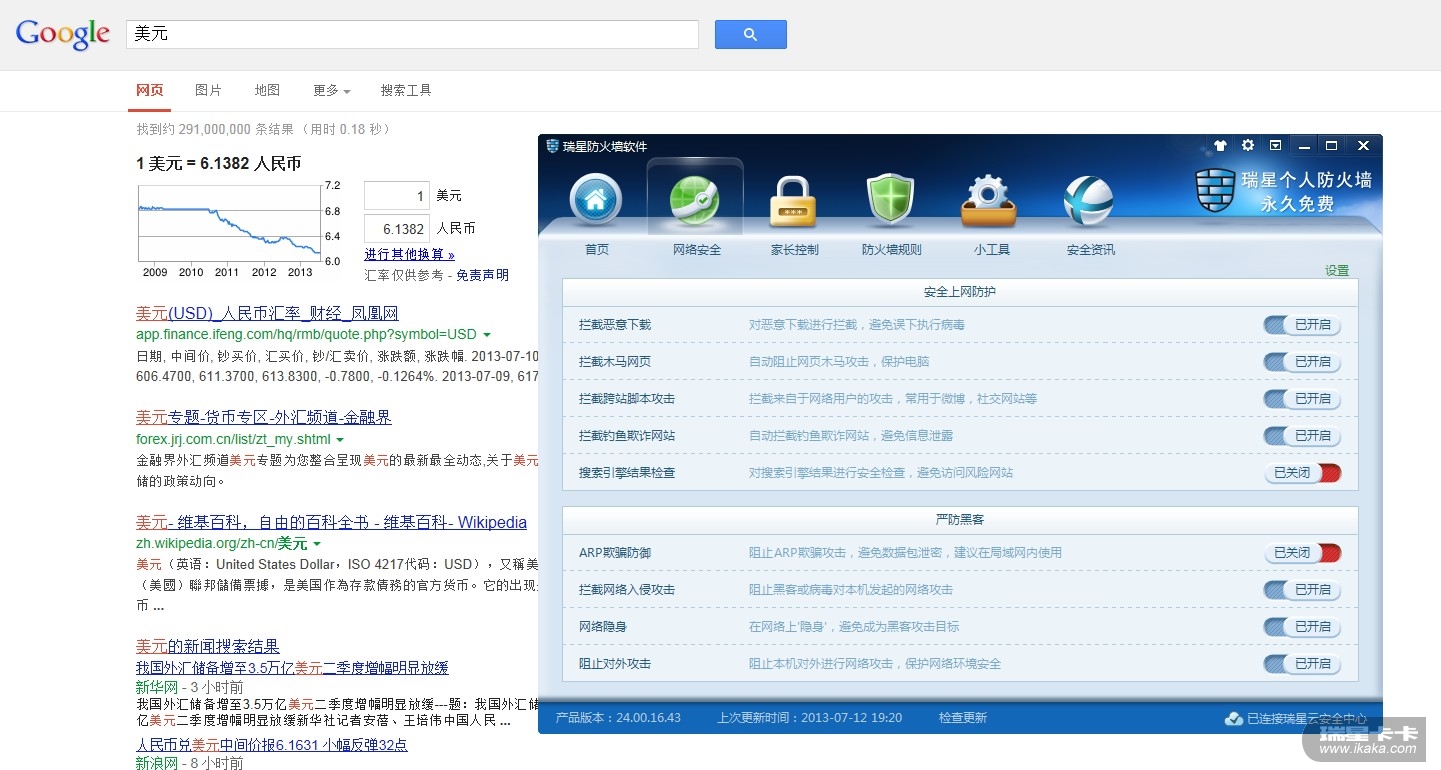Click the skin T-shirt icon in the title bar
Image resolution: width=1441 pixels, height=770 pixels.
click(1220, 146)
